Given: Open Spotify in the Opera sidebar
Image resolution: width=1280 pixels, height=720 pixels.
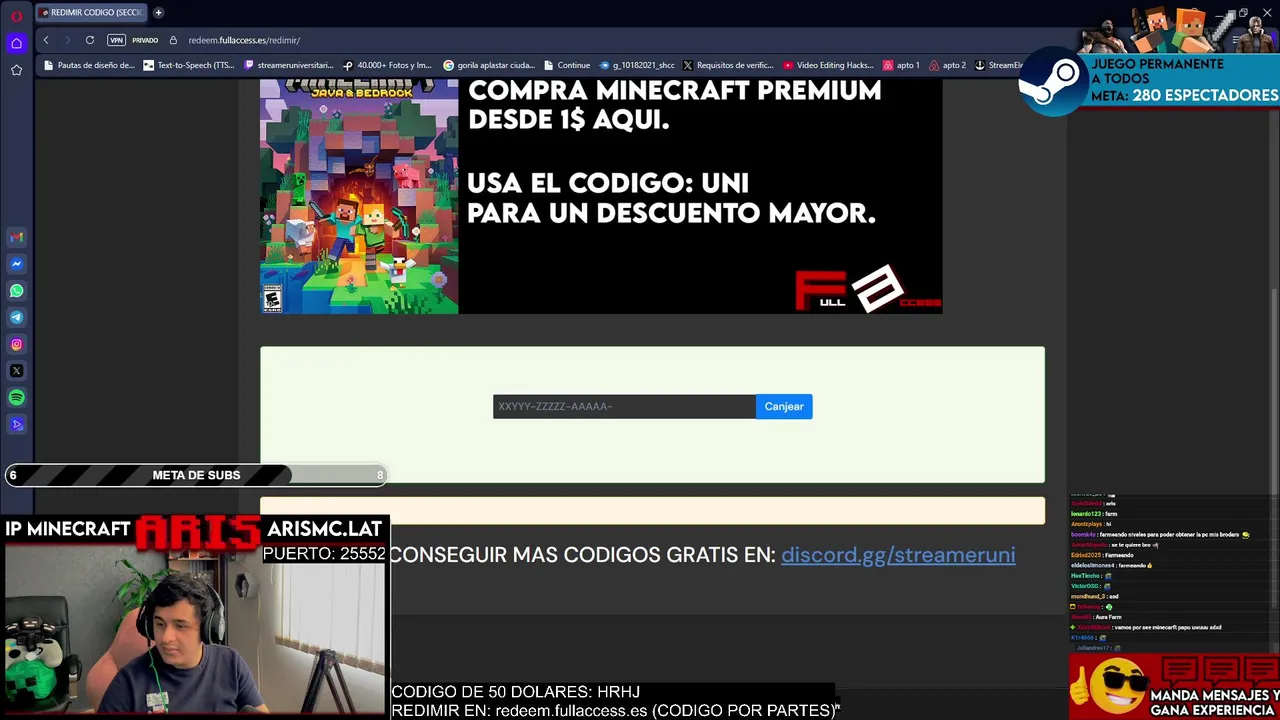Looking at the screenshot, I should tap(16, 398).
